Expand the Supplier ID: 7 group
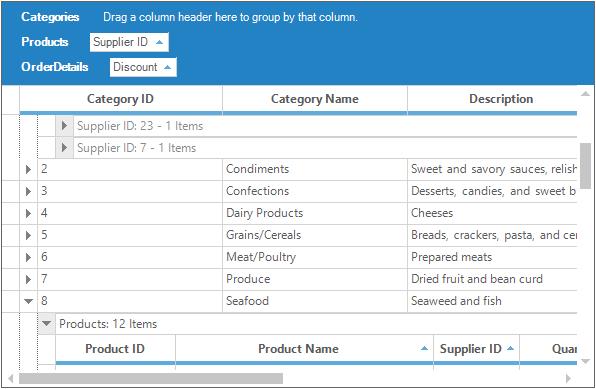Viewport: 596px width, 389px height. [64, 147]
